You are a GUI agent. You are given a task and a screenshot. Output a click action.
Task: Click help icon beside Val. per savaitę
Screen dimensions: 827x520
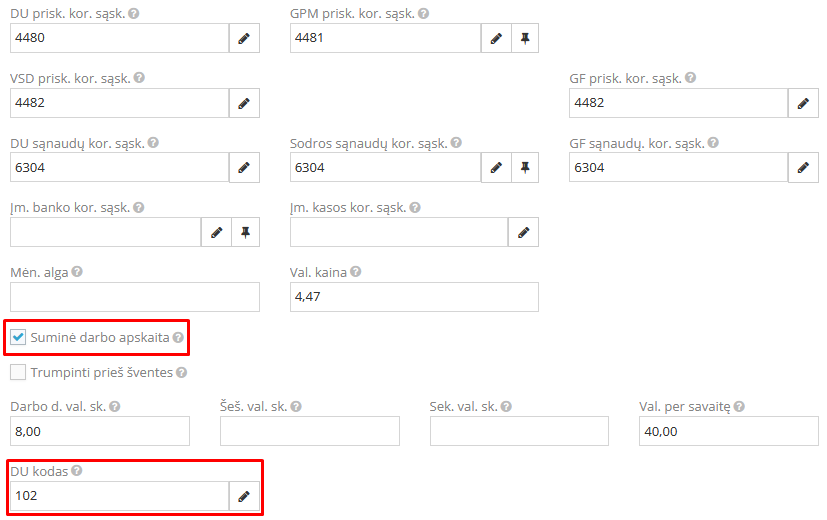[x=738, y=407]
